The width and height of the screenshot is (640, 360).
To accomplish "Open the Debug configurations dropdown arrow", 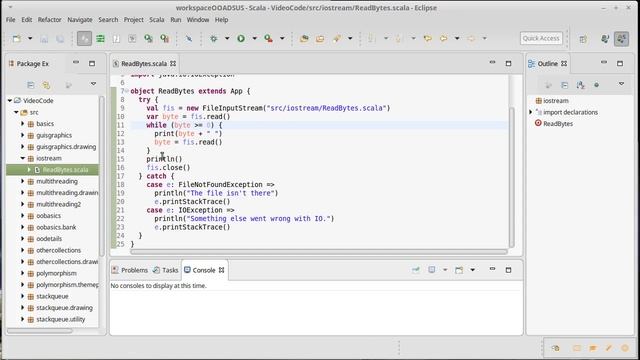I will point(227,38).
